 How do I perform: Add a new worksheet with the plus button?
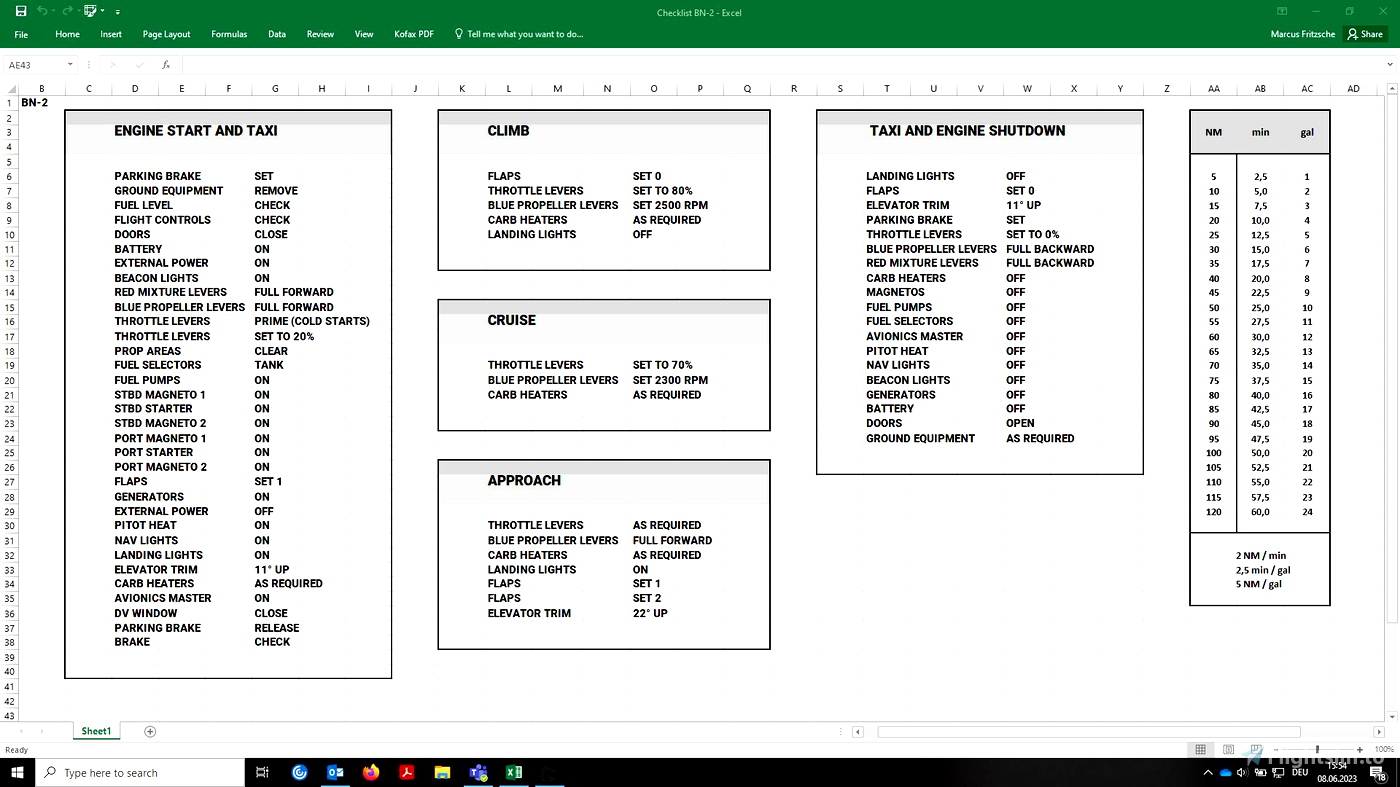[x=150, y=731]
